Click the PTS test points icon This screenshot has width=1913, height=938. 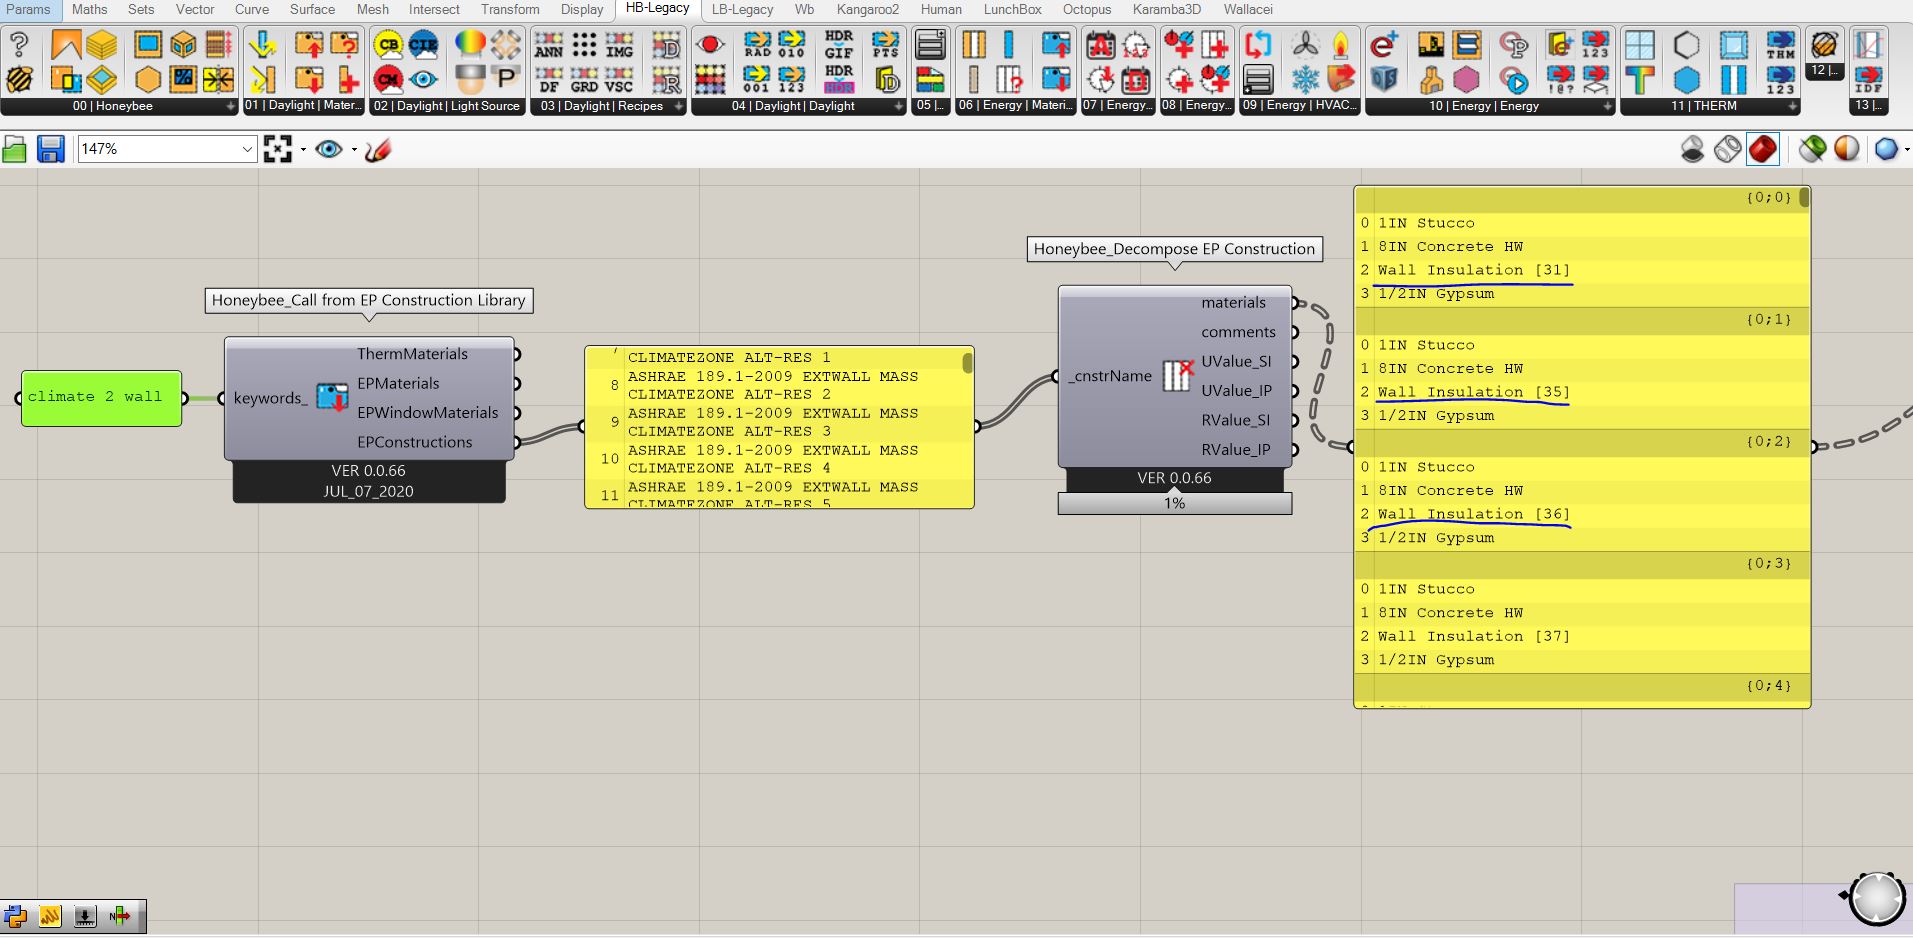pyautogui.click(x=885, y=45)
